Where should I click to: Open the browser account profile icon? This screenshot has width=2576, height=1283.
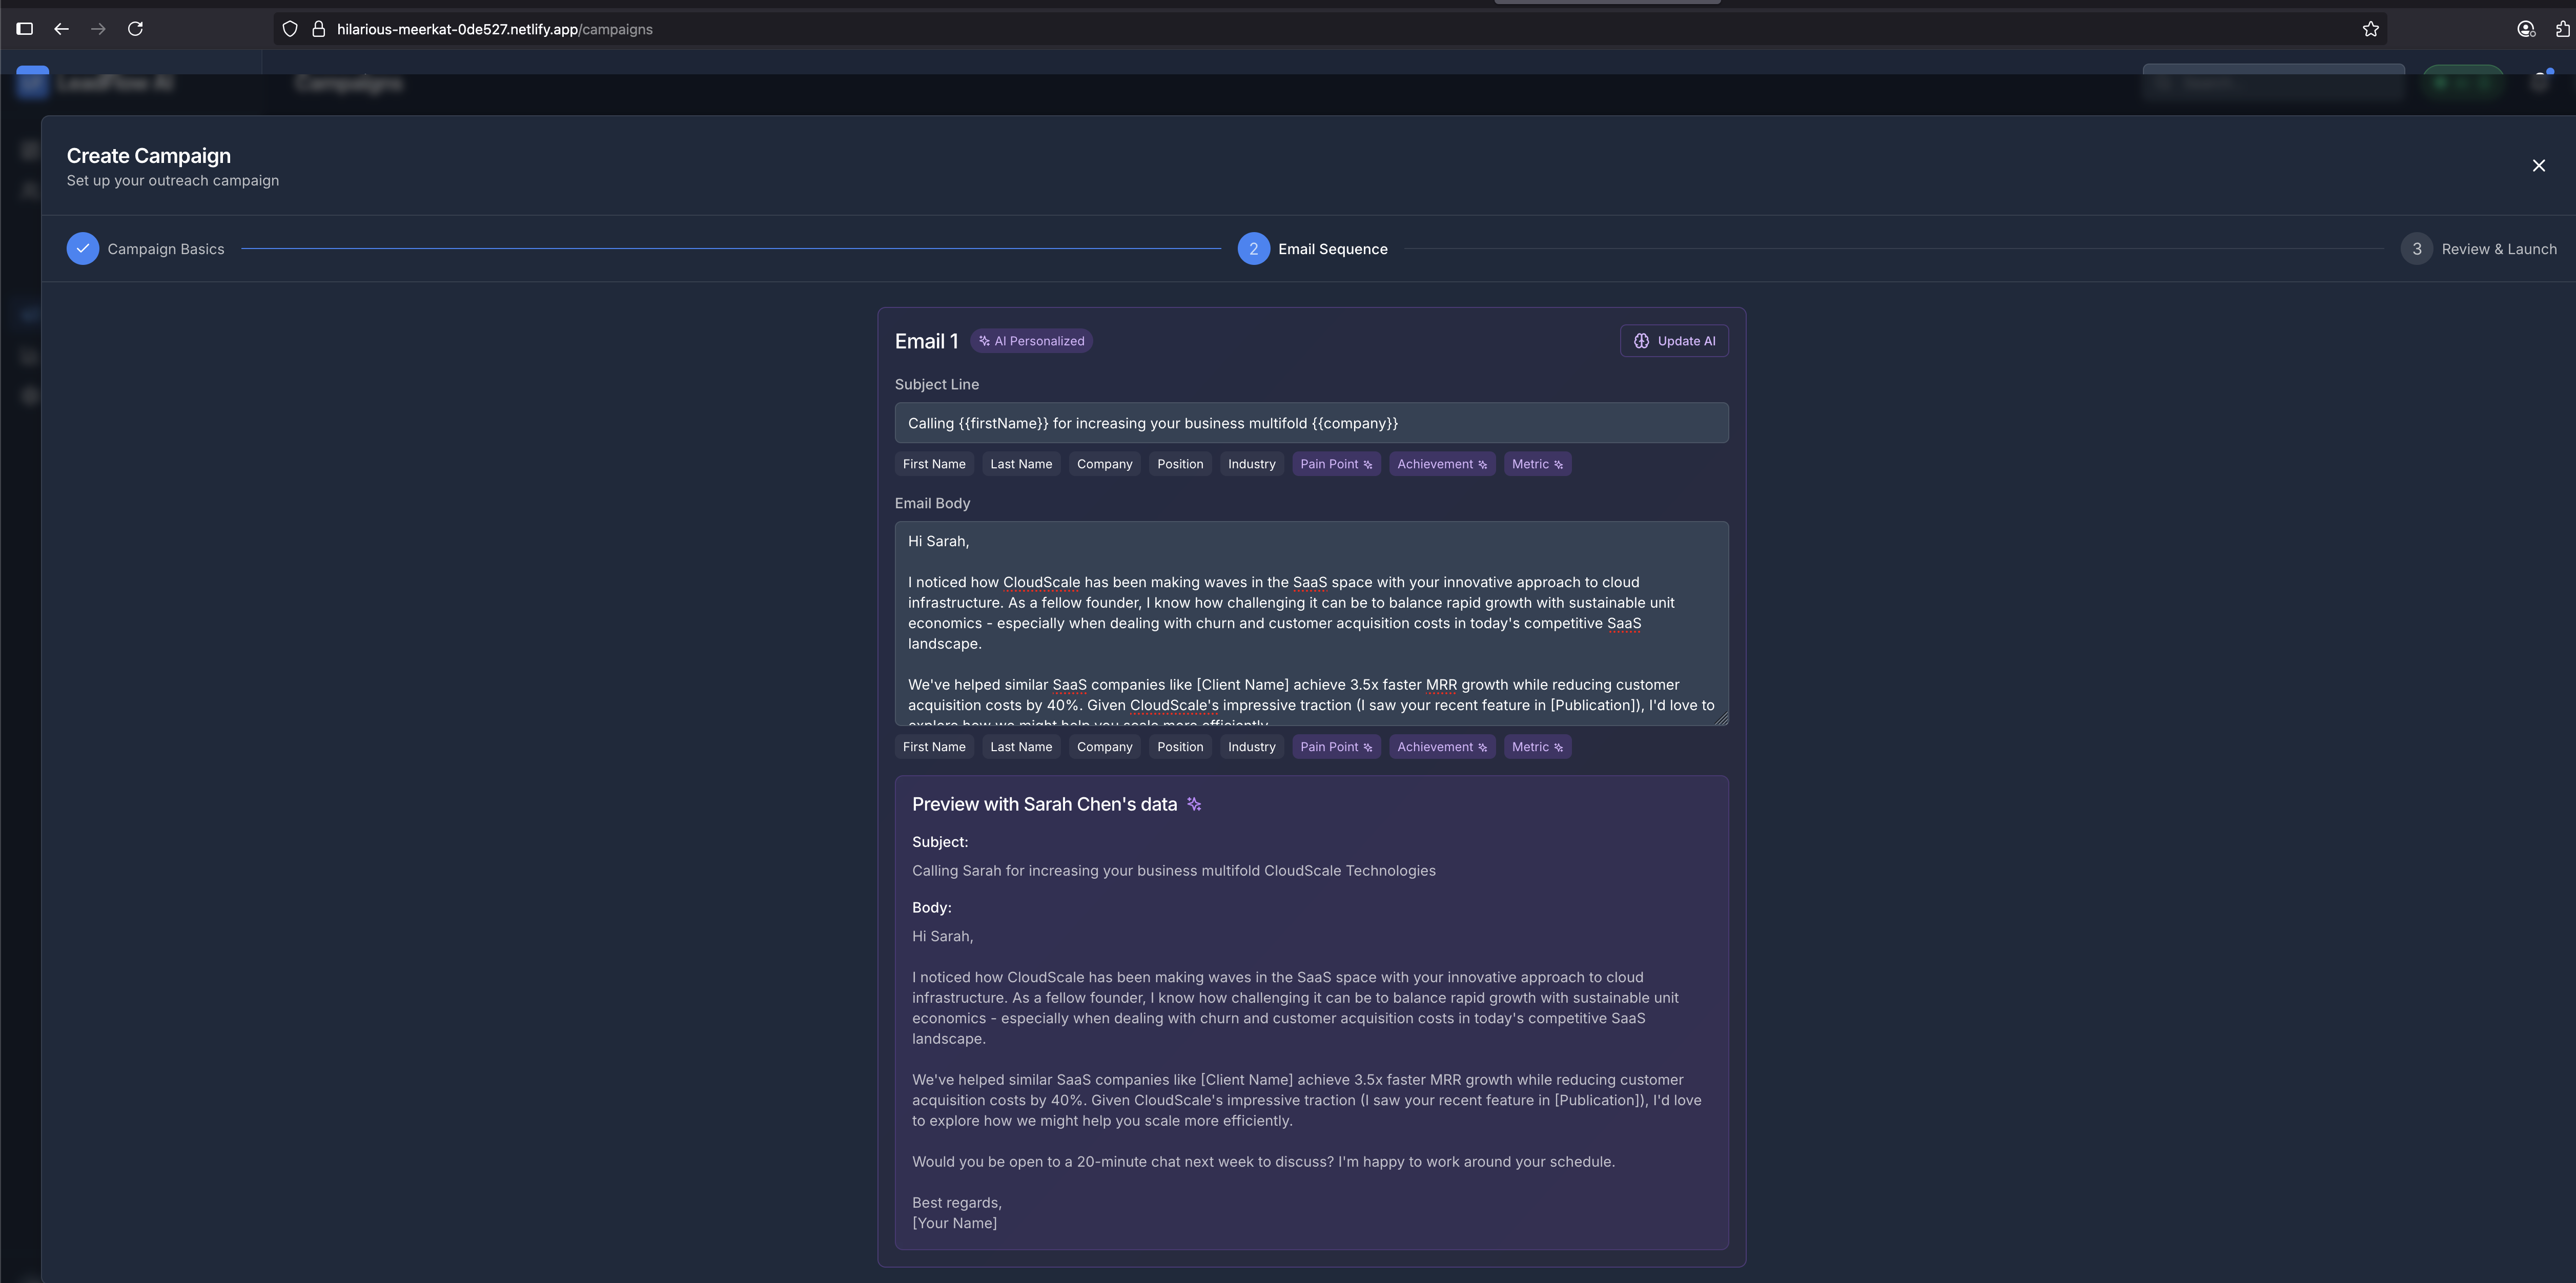point(2525,29)
